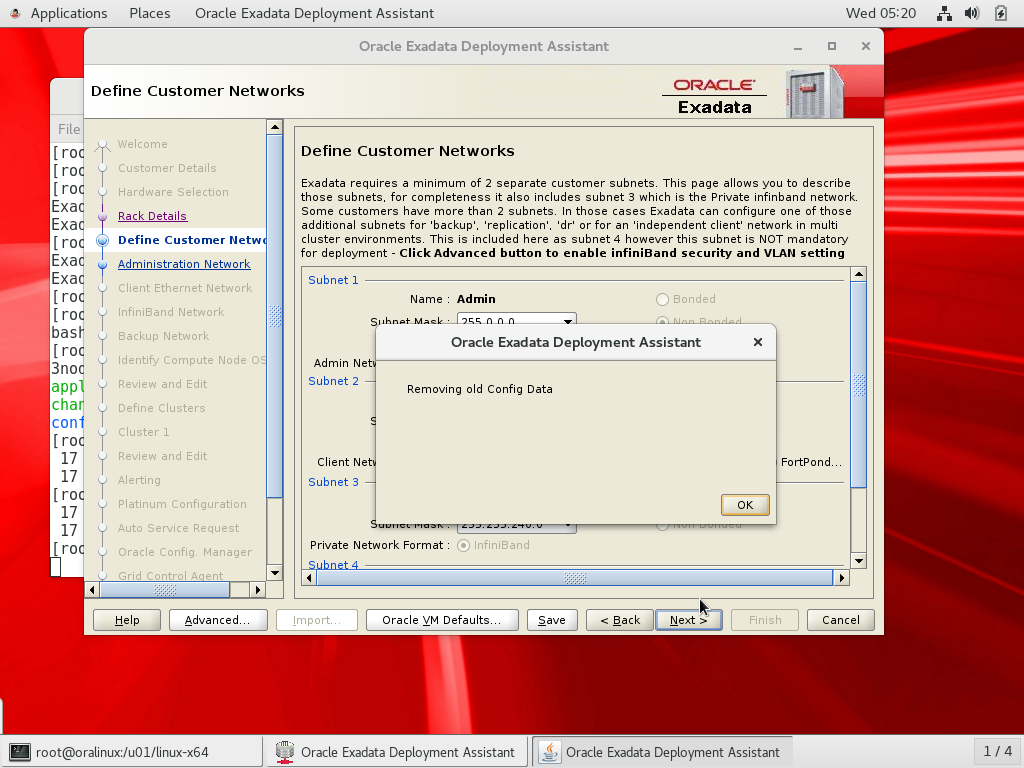Viewport: 1024px width, 768px height.
Task: Open the volume speaker icon
Action: coord(972,14)
